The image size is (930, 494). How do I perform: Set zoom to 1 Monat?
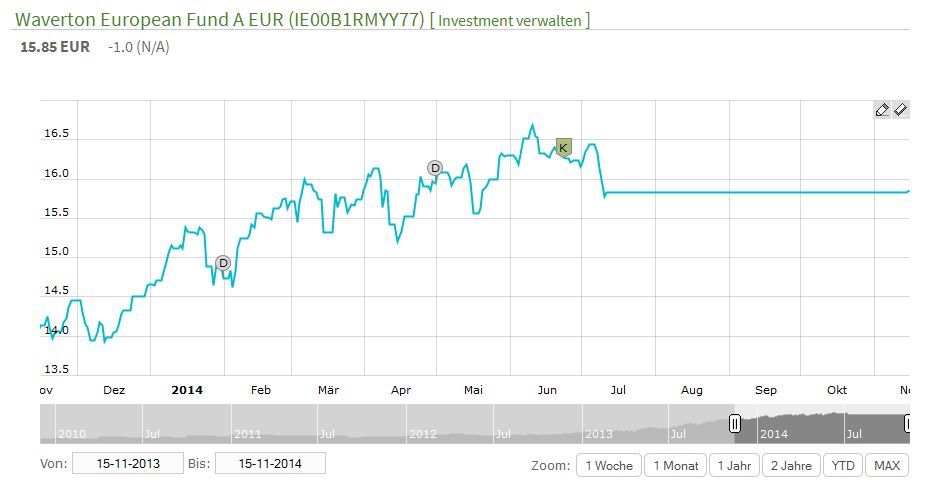(x=675, y=465)
